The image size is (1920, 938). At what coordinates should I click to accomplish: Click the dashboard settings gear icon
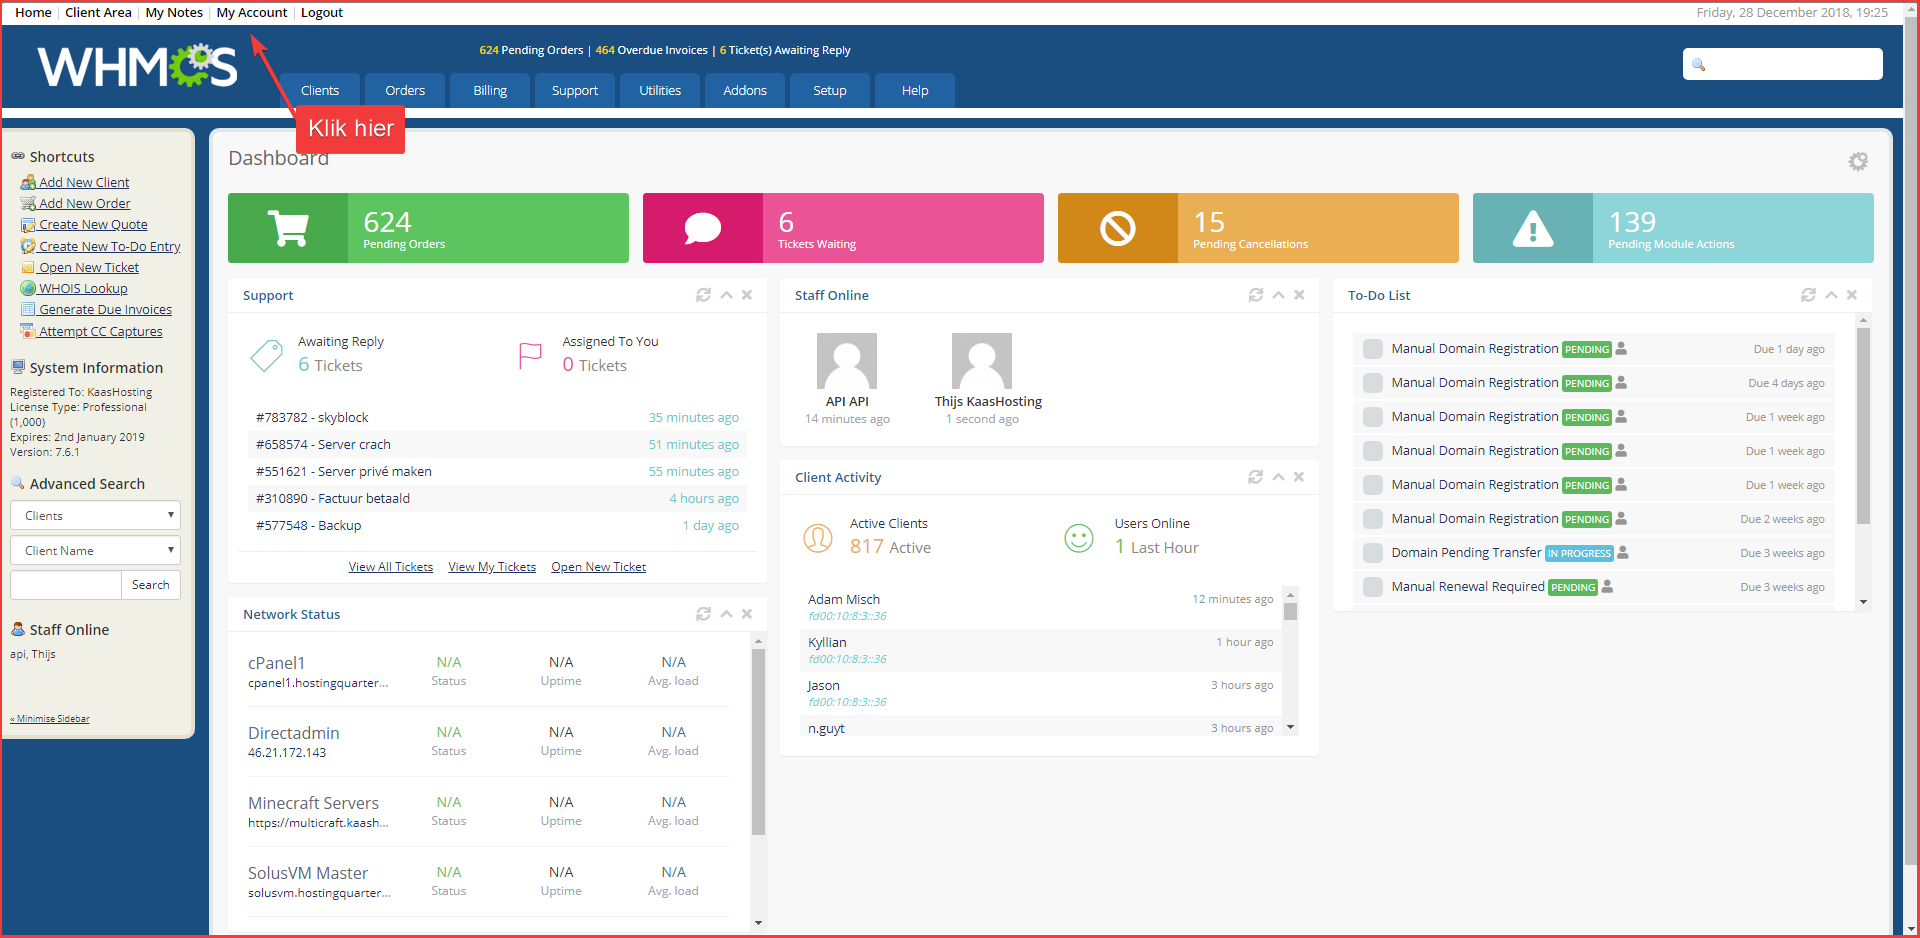1857,162
